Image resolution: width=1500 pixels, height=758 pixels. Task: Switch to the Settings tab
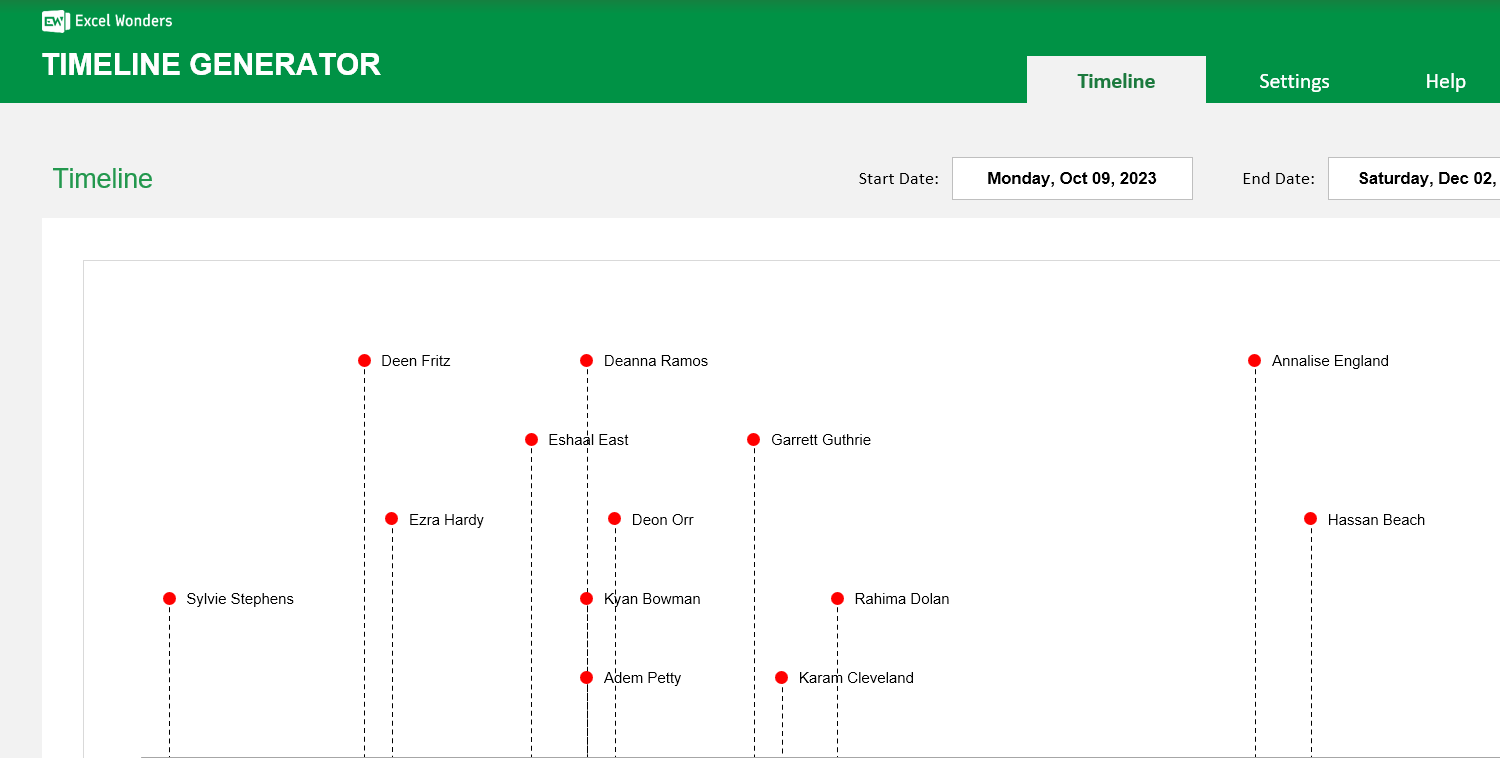1293,80
